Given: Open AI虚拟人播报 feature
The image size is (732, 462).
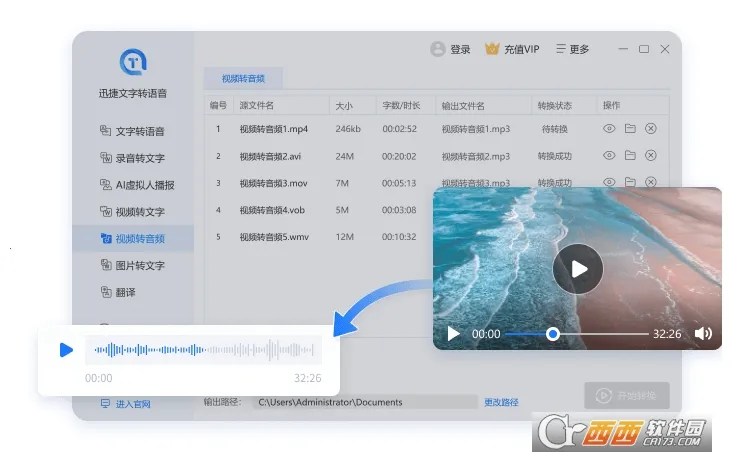Looking at the screenshot, I should click(x=137, y=185).
